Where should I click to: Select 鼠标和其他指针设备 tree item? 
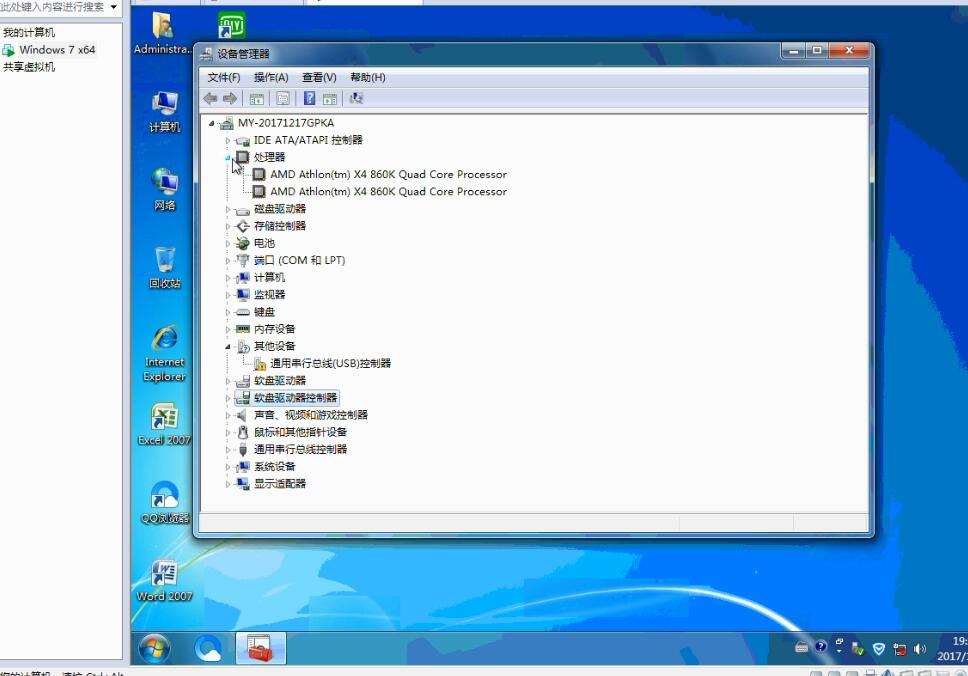coord(300,432)
